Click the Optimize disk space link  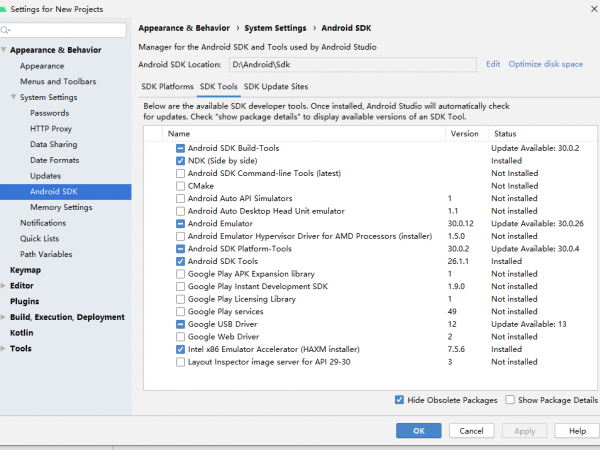(545, 64)
